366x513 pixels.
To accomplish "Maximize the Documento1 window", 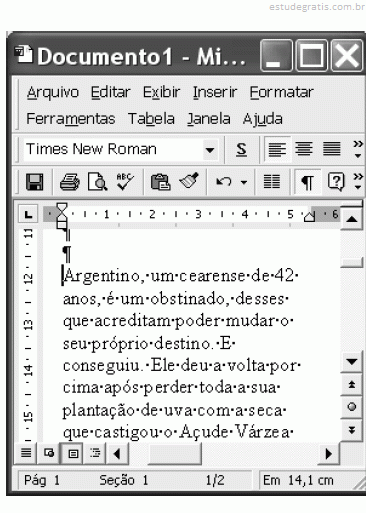I will pos(312,56).
